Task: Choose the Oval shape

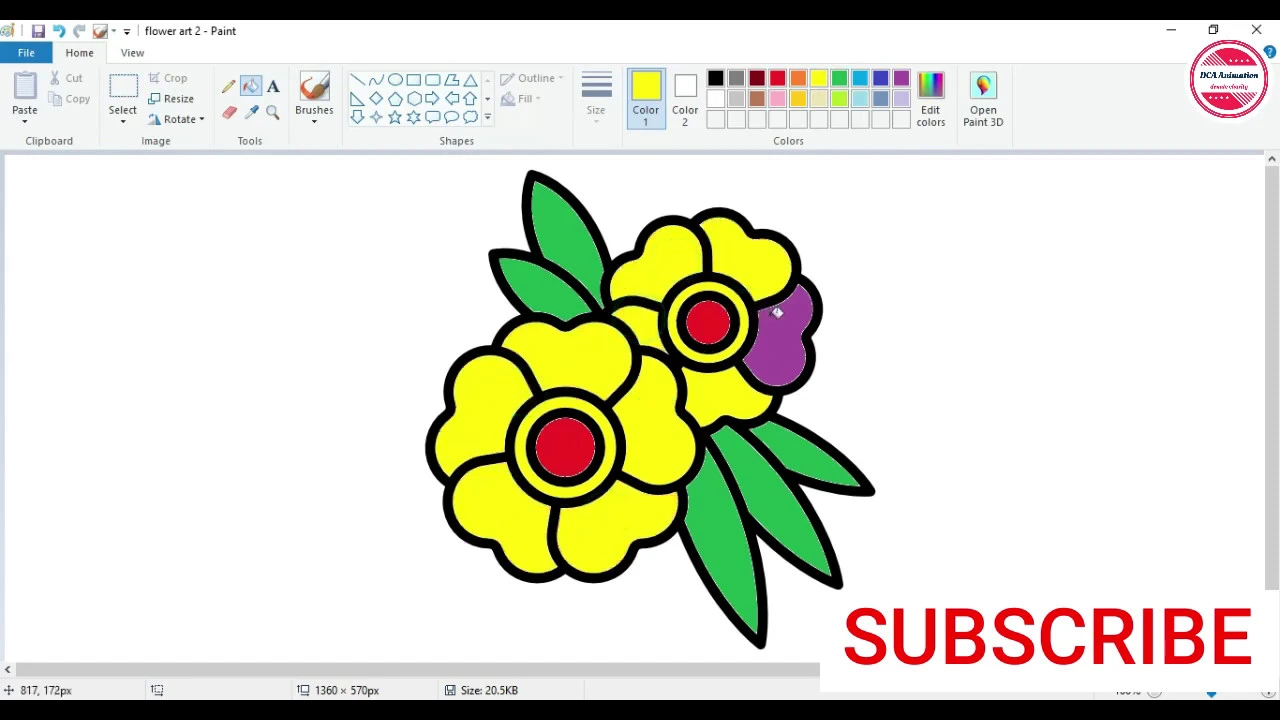Action: tap(395, 80)
